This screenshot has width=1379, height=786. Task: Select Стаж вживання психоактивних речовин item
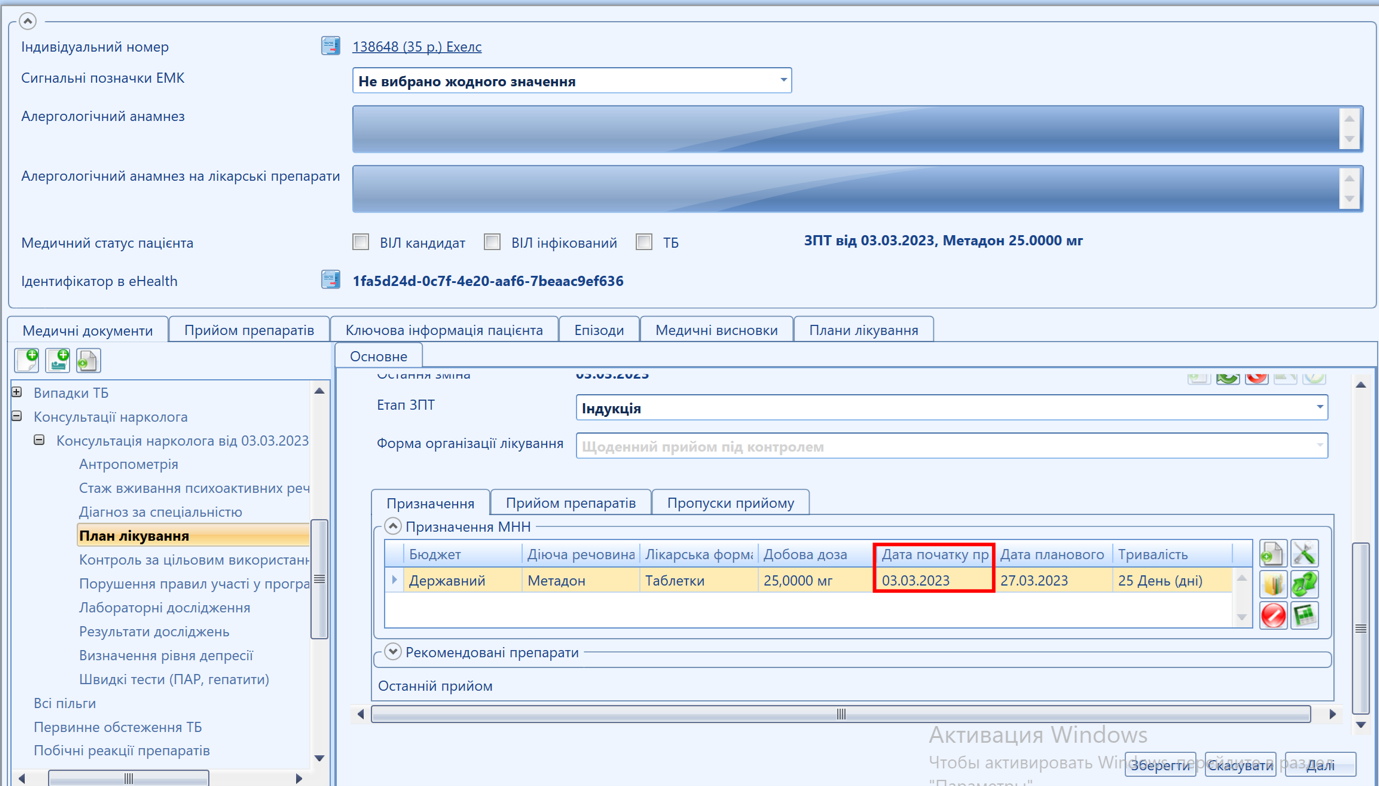click(194, 488)
